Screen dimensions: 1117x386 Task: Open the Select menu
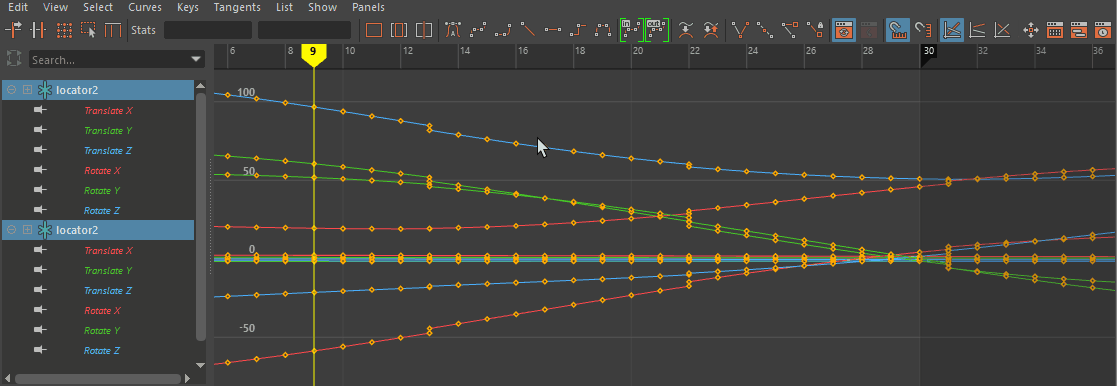(98, 7)
